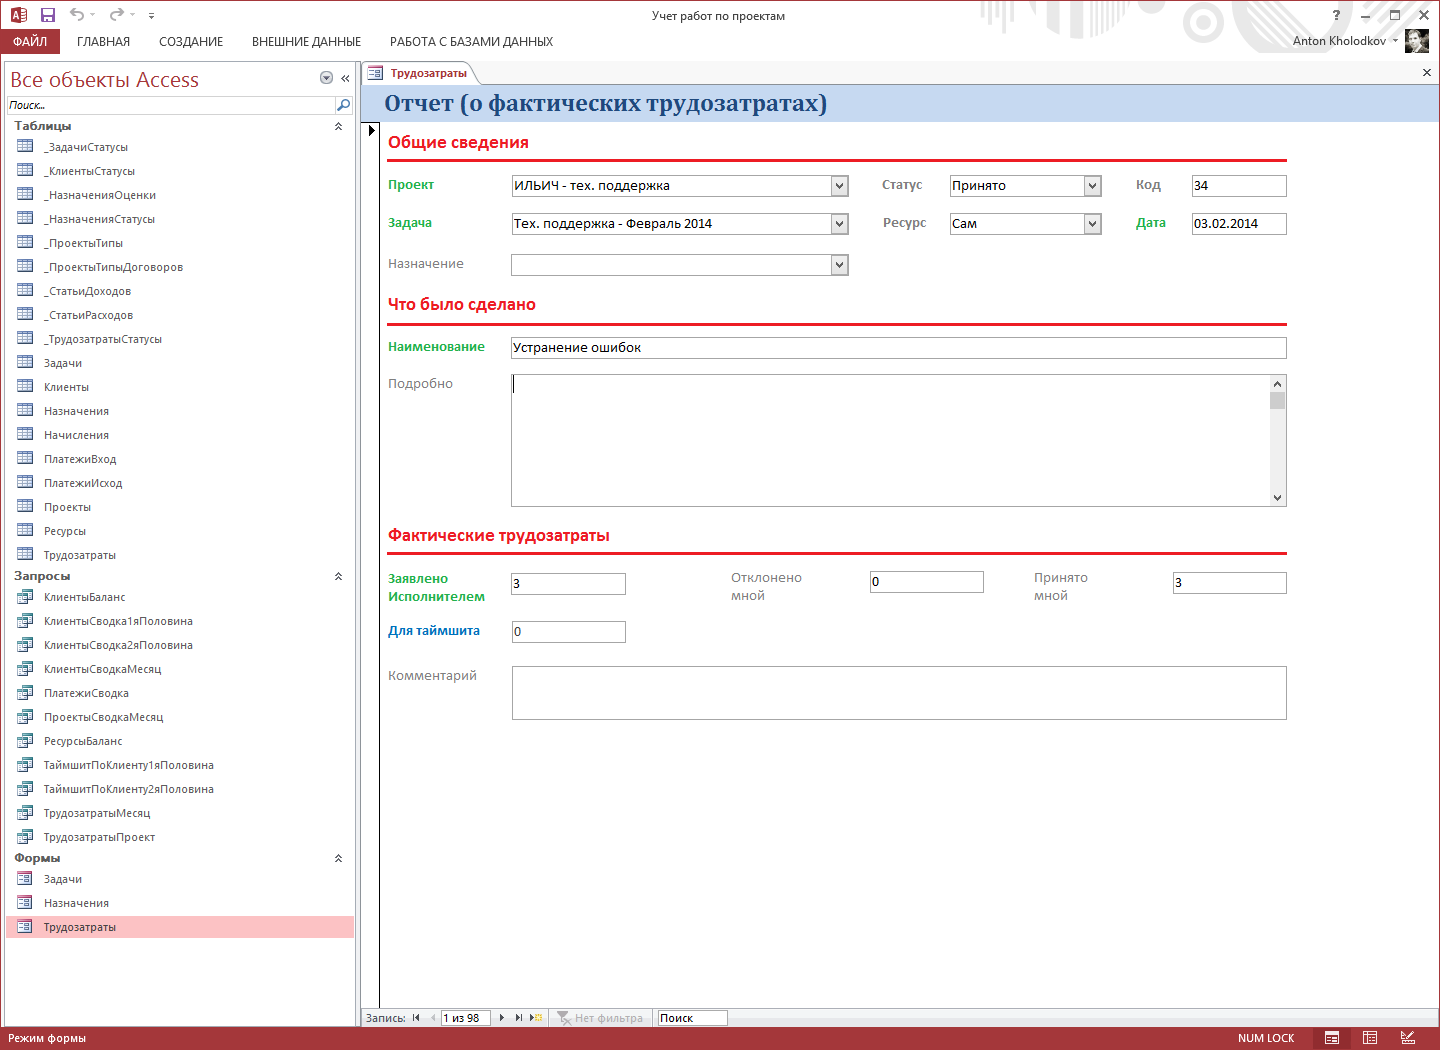Select the highlighted Трудозатраты form item
1440x1050 pixels.
click(180, 927)
